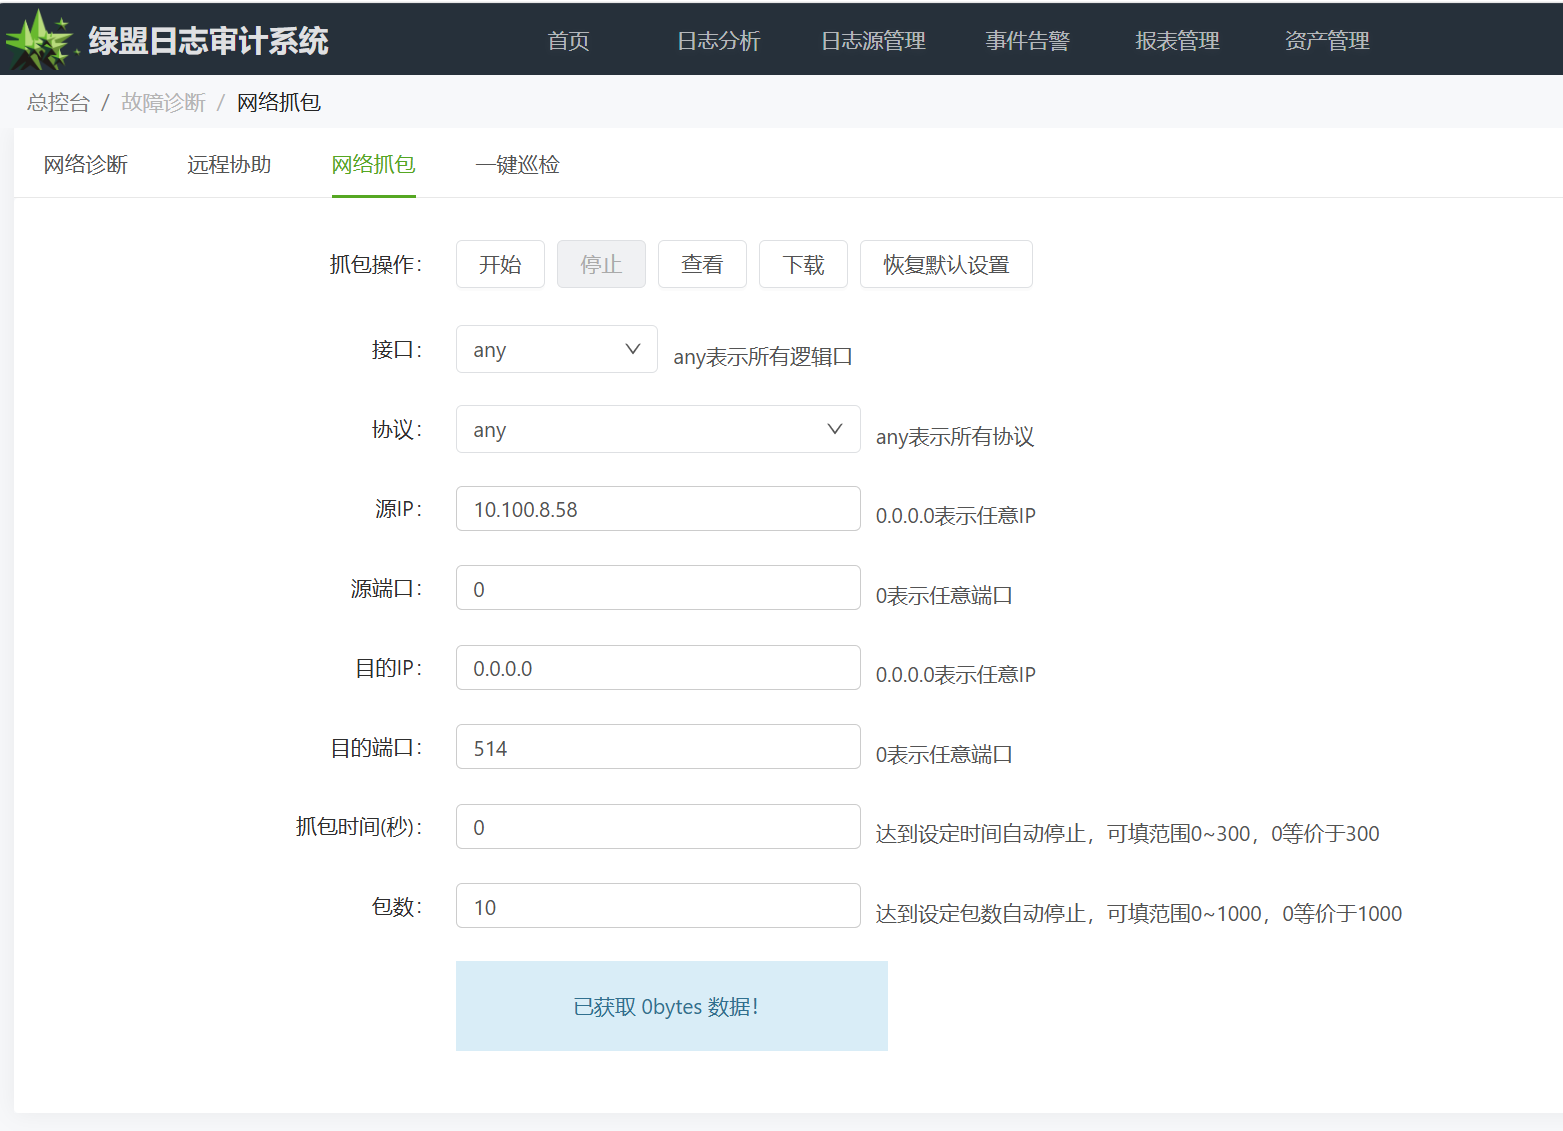Click the hint text any表示所有逻辑口
1563x1131 pixels.
[763, 357]
